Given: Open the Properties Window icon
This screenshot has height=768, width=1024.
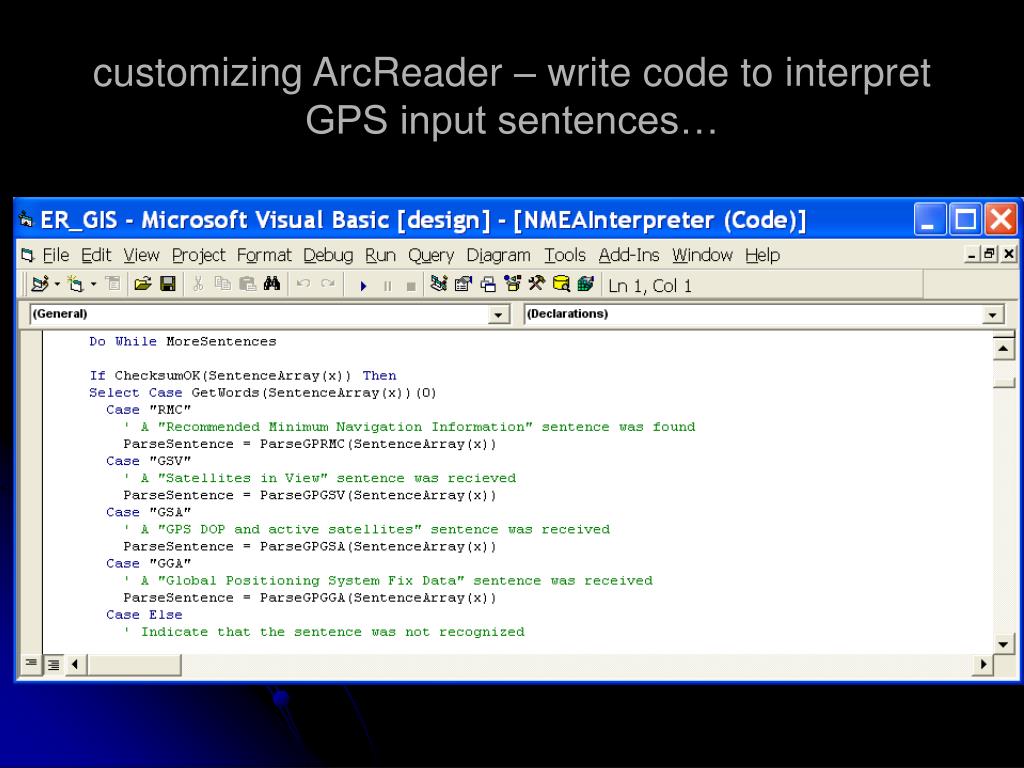Looking at the screenshot, I should pos(463,283).
